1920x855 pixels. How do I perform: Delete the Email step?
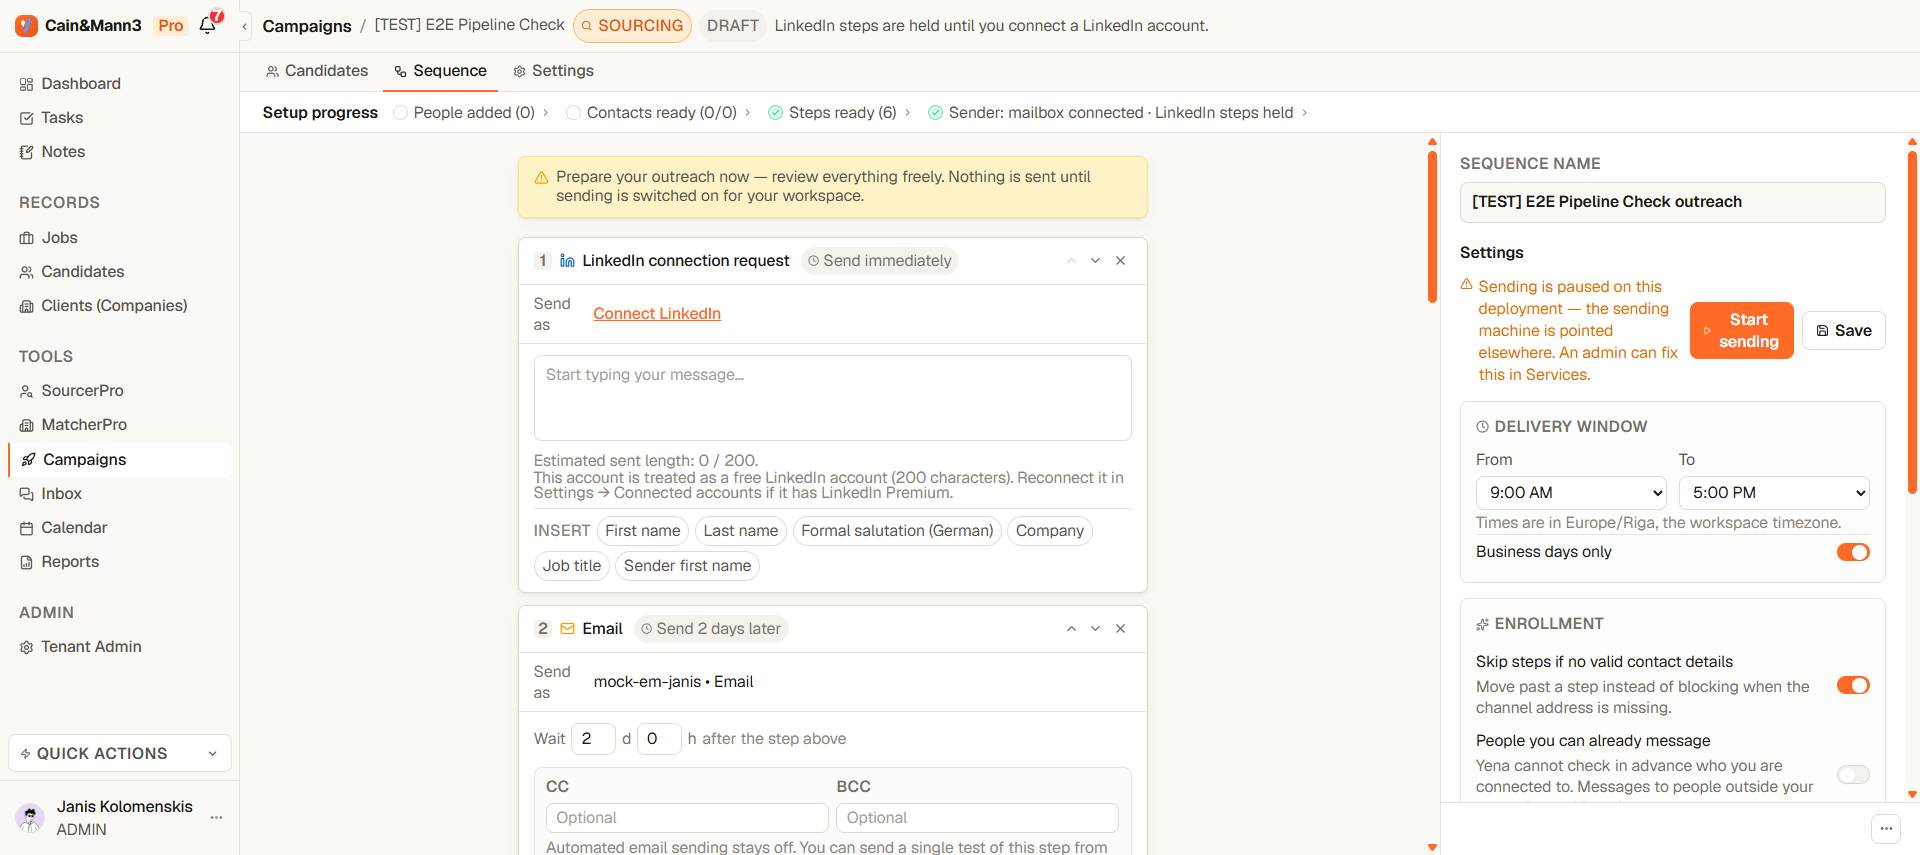coord(1121,629)
